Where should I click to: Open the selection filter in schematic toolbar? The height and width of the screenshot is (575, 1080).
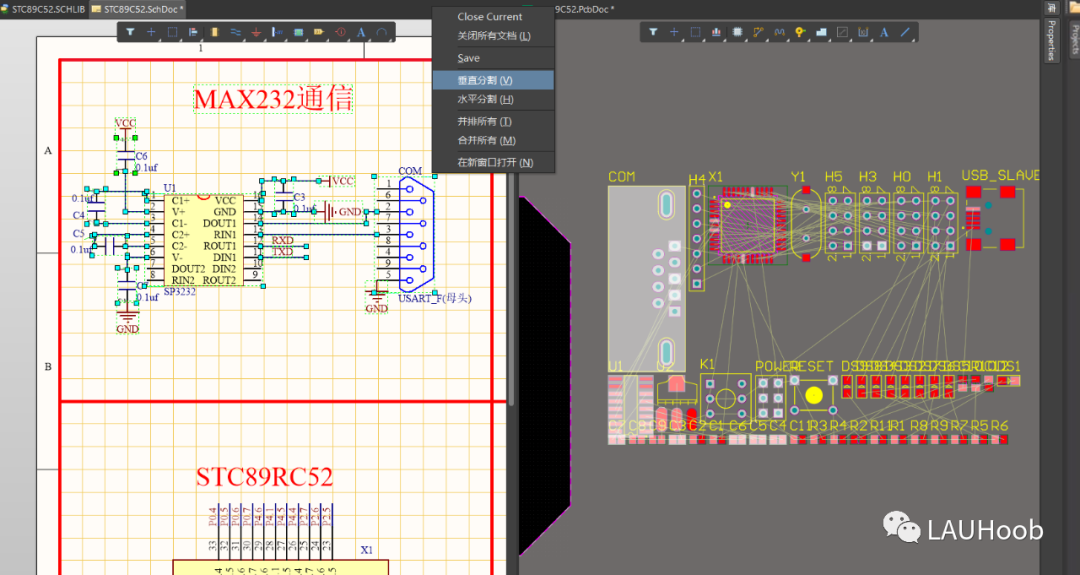coord(129,32)
